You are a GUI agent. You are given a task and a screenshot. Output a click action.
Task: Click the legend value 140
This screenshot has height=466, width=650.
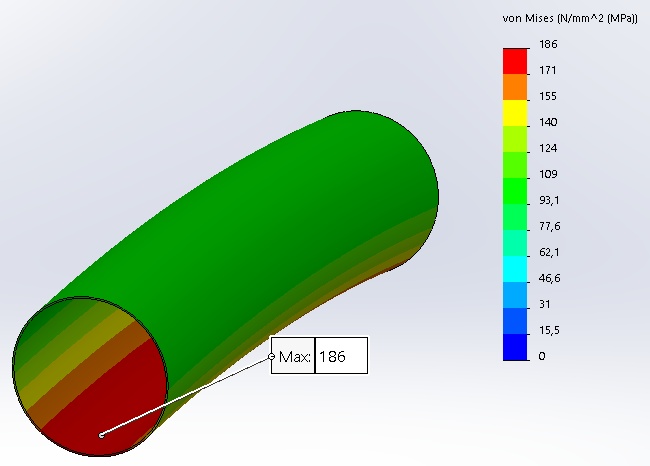click(548, 122)
